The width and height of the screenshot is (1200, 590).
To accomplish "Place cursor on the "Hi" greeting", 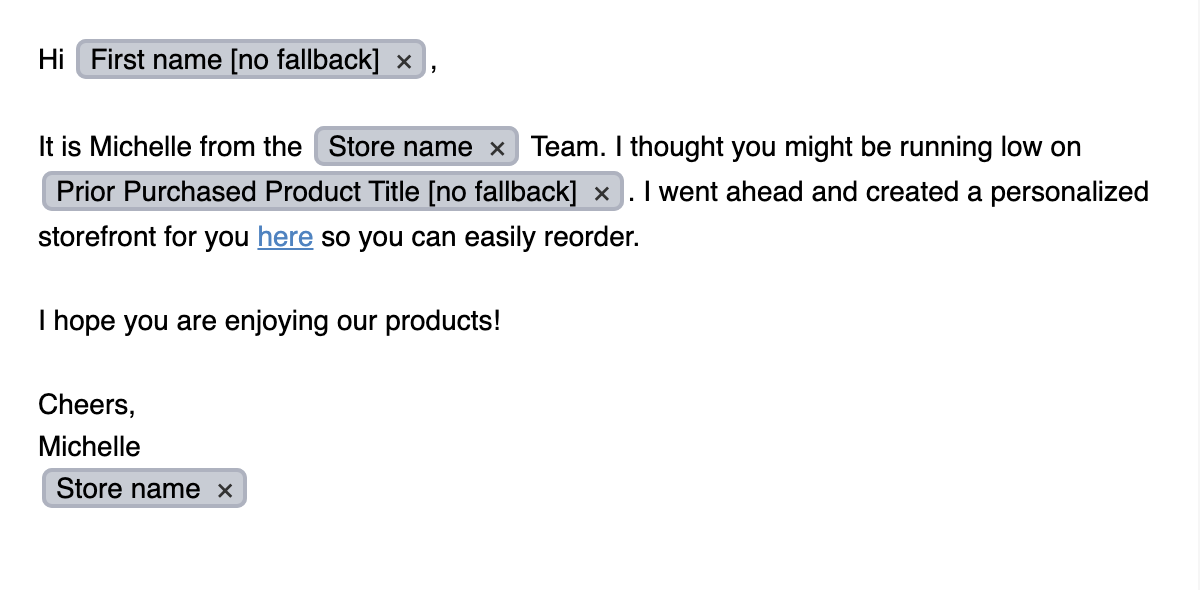I will (x=51, y=60).
